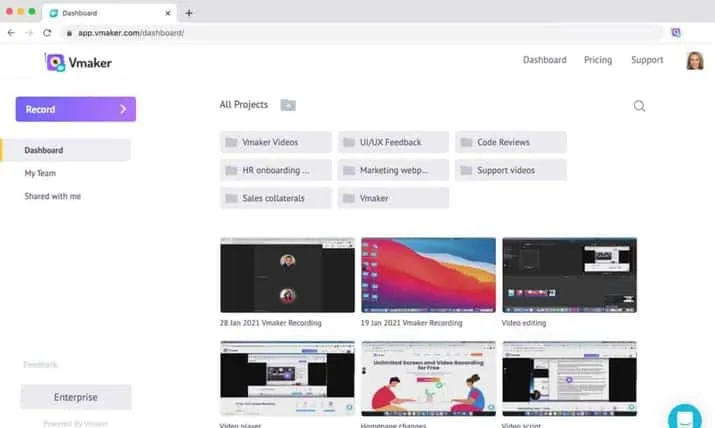Click the Feedback link in sidebar
This screenshot has height=428, width=715.
(x=41, y=365)
